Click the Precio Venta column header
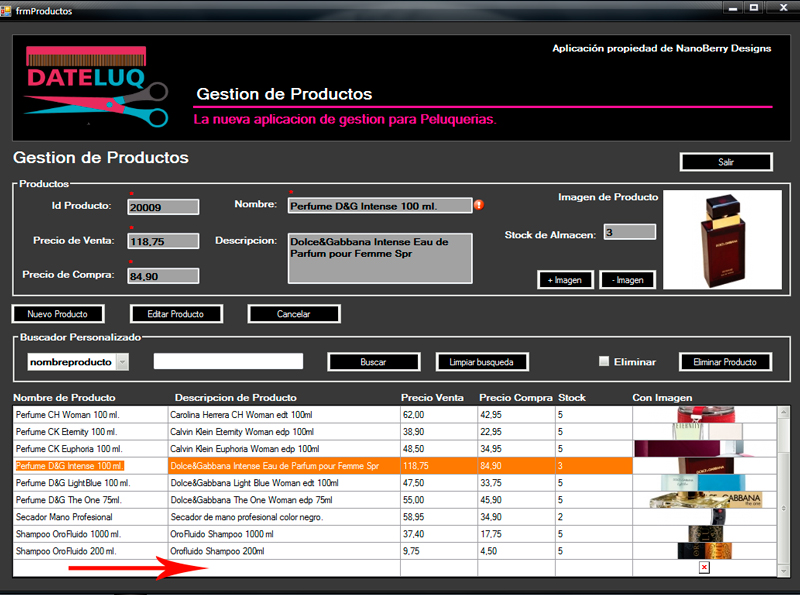 coord(432,398)
